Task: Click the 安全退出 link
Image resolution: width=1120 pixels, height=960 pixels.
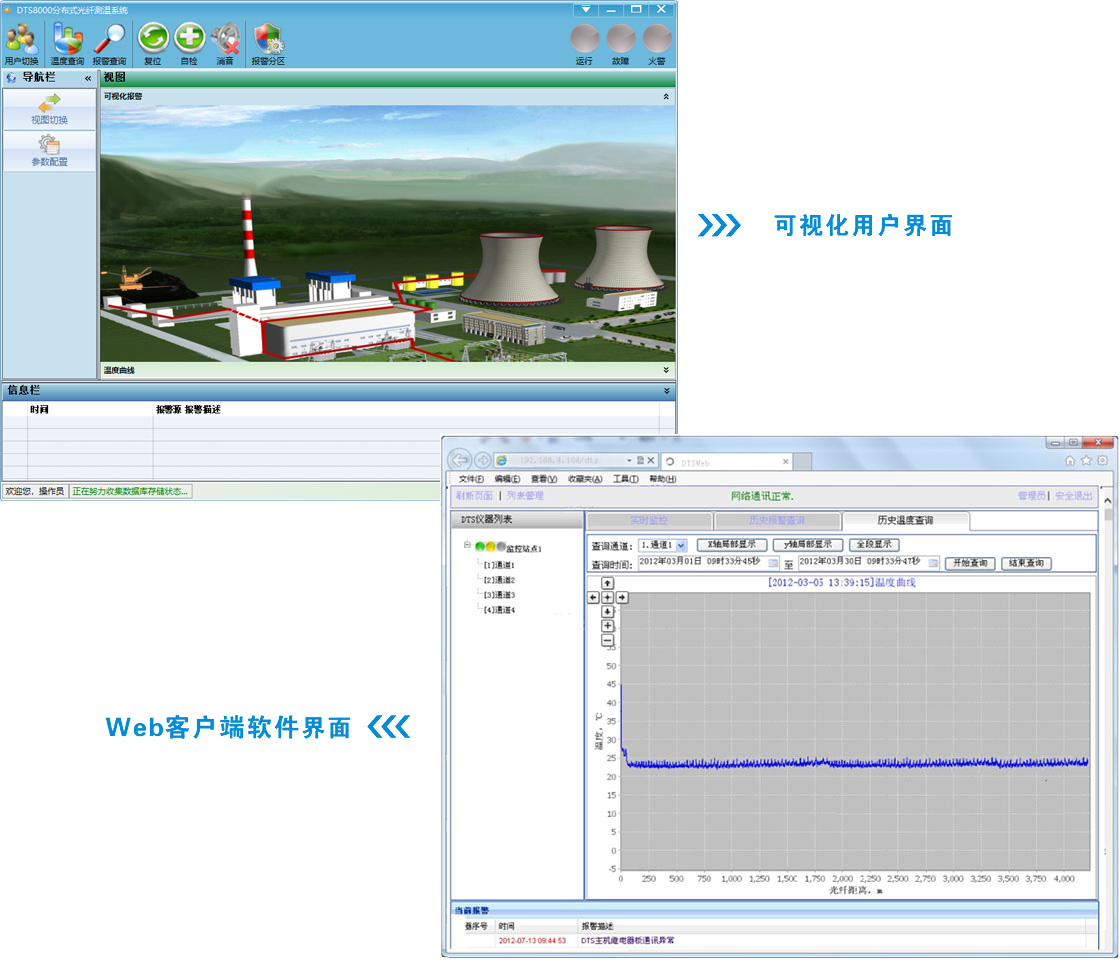Action: [x=1075, y=496]
